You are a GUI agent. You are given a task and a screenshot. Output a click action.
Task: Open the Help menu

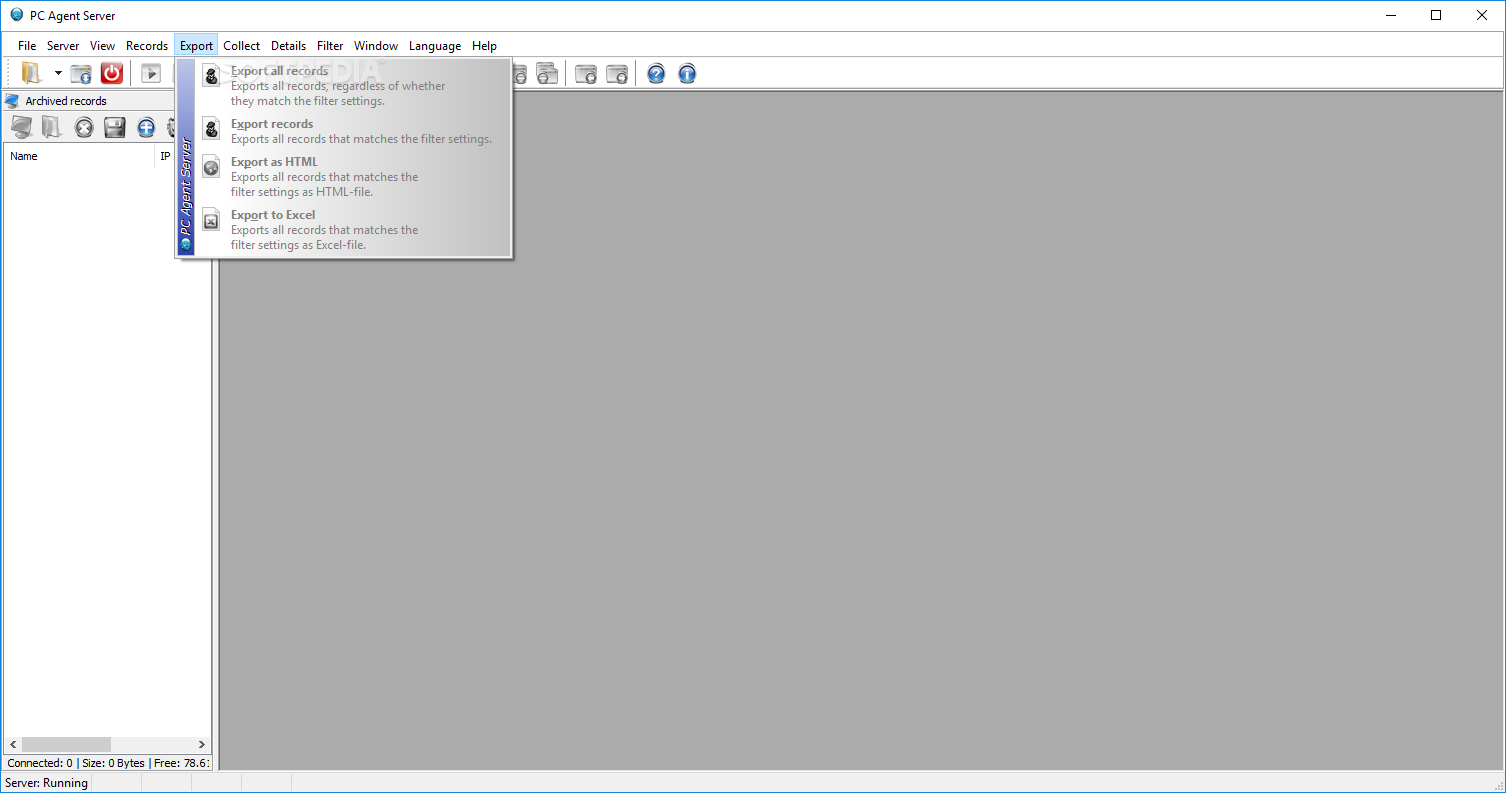tap(484, 46)
